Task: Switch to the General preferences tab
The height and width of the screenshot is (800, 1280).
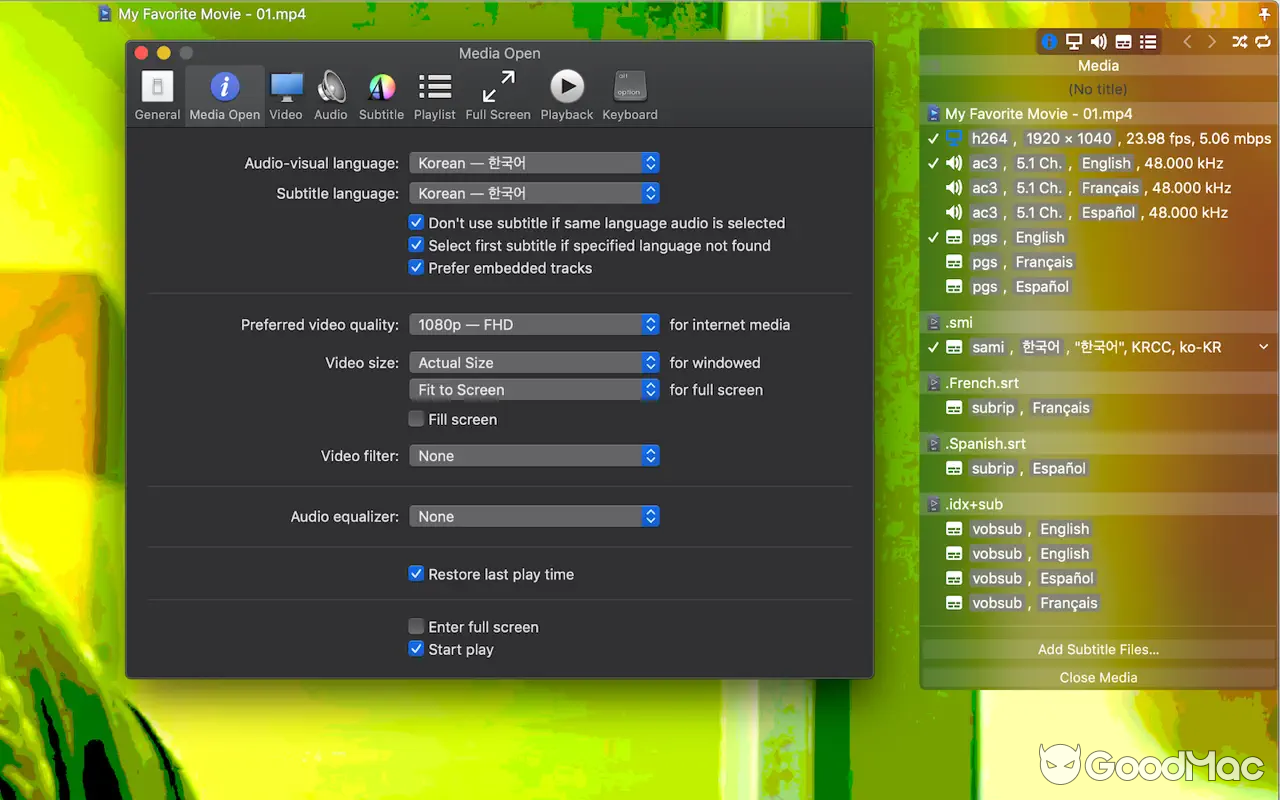Action: pos(157,93)
